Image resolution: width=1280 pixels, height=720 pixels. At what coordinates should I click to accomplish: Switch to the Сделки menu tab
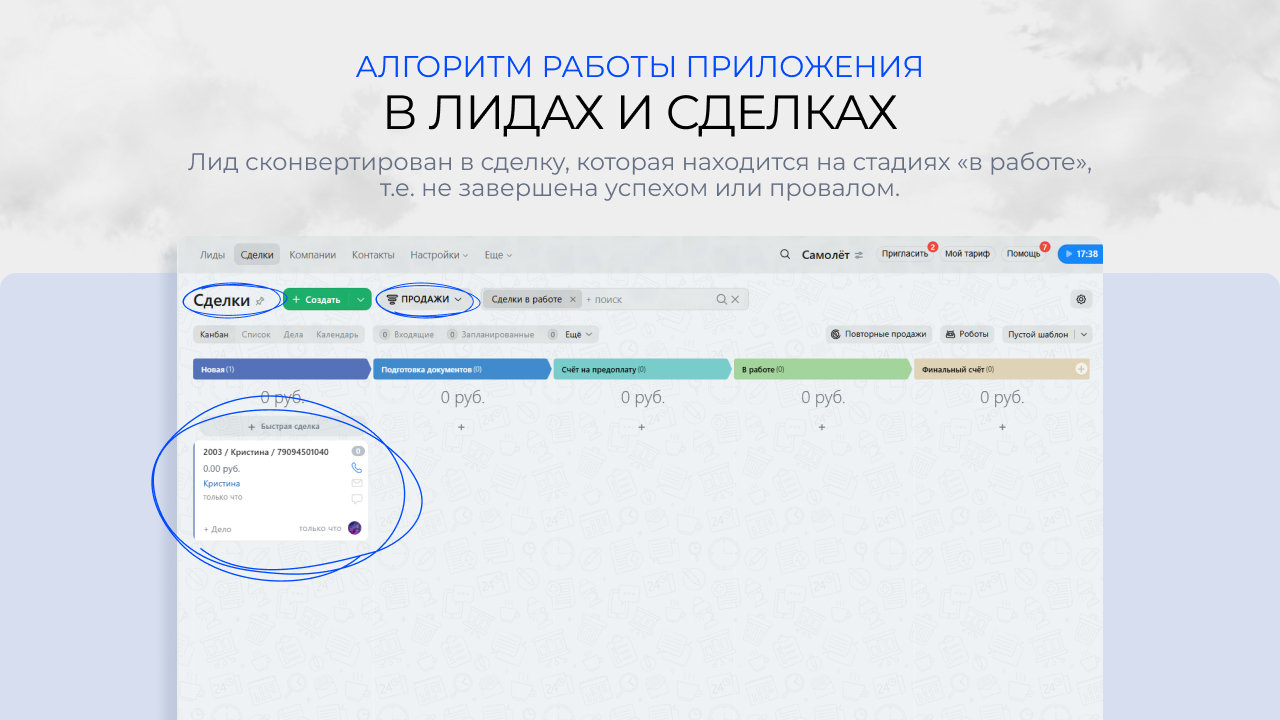[257, 255]
